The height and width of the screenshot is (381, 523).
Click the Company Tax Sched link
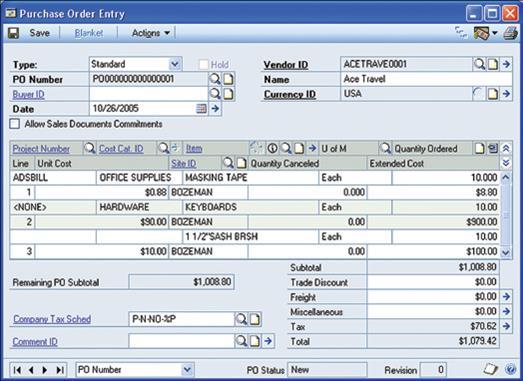(x=52, y=319)
